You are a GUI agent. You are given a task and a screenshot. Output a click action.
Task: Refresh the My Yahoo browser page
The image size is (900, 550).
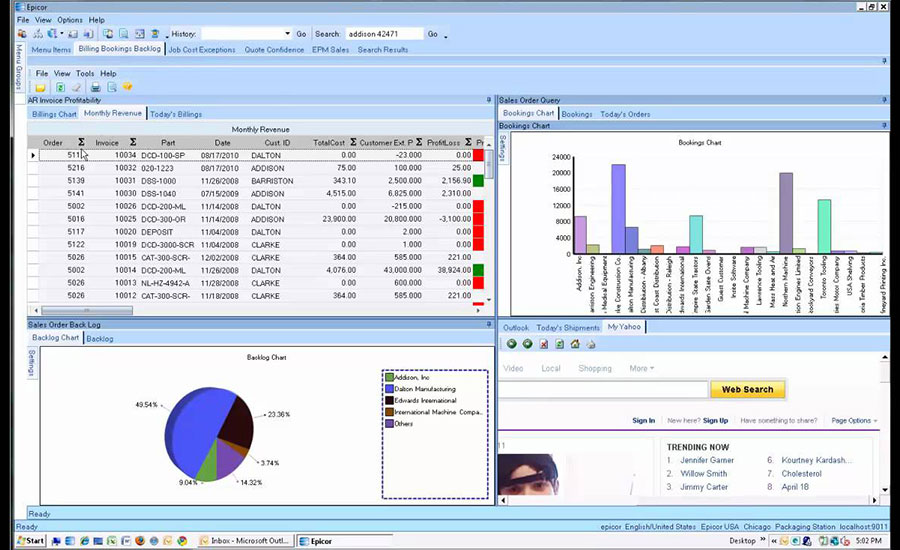tap(559, 344)
